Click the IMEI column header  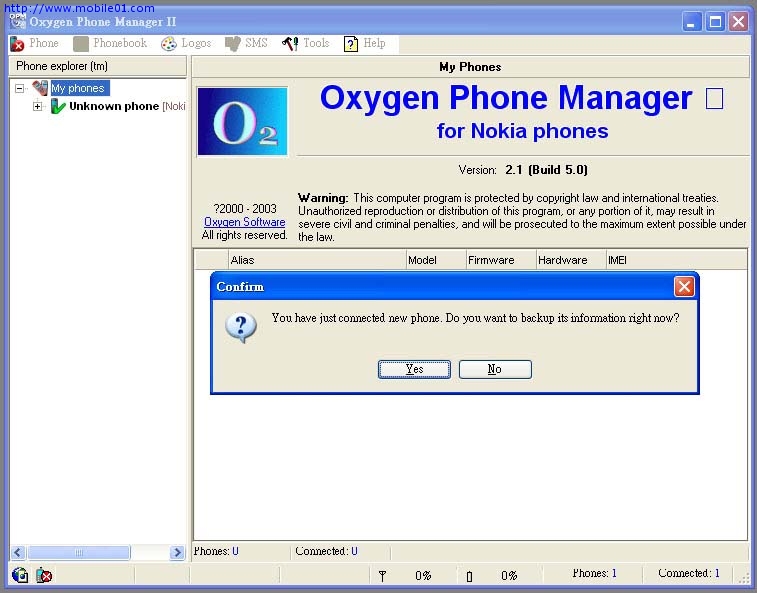coord(676,260)
